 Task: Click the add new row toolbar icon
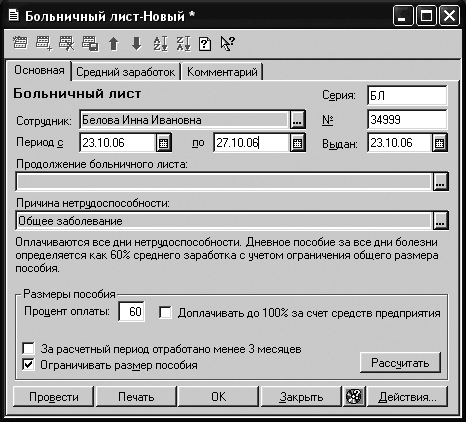click(x=44, y=43)
